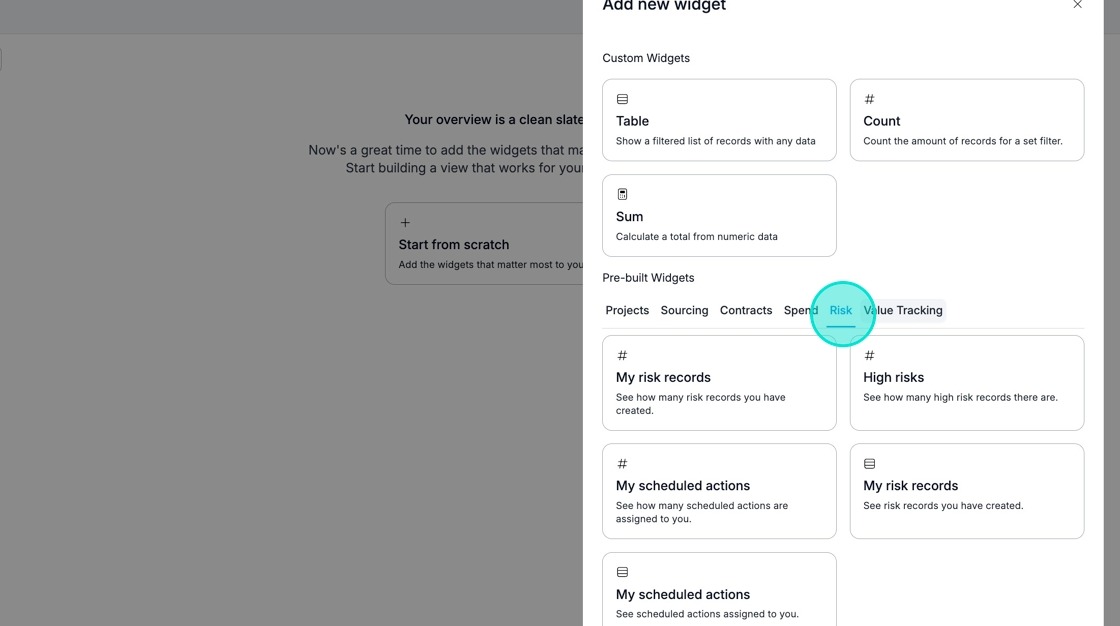
Task: Open the Value Tracking tab
Action: tap(903, 310)
